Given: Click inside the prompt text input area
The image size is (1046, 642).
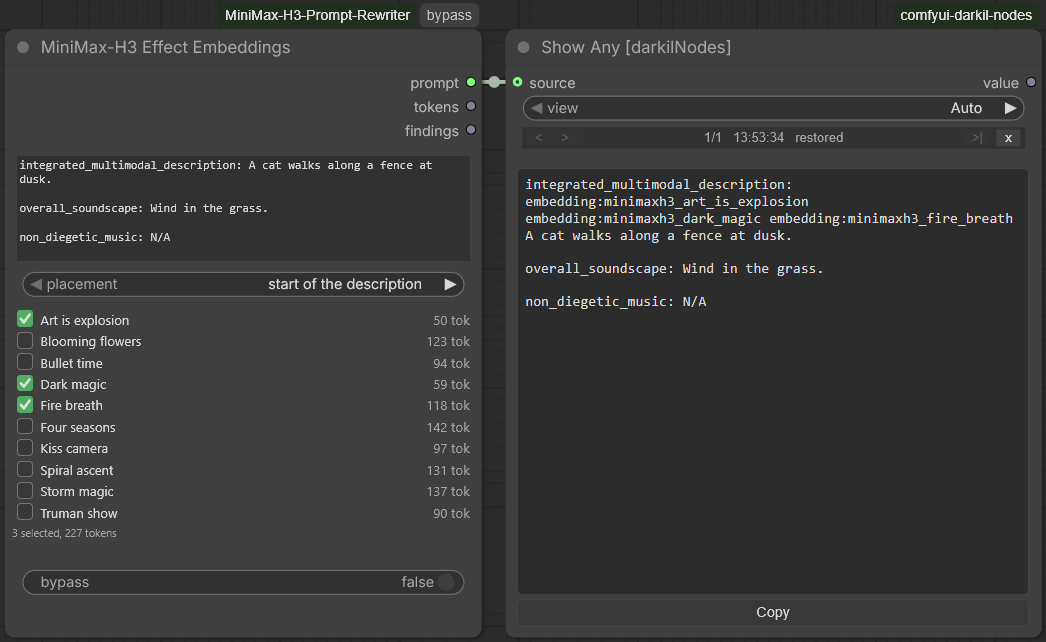Looking at the screenshot, I should (x=243, y=208).
